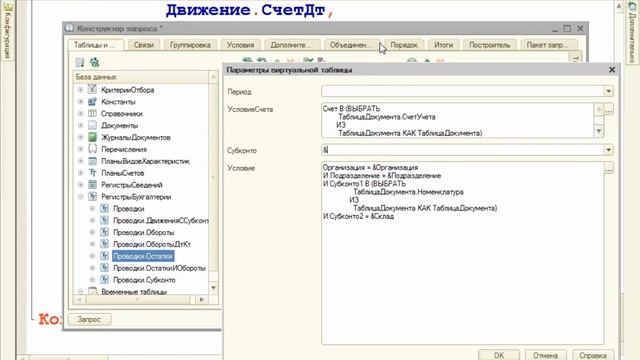
Task: Click the Запрос button
Action: [x=89, y=319]
